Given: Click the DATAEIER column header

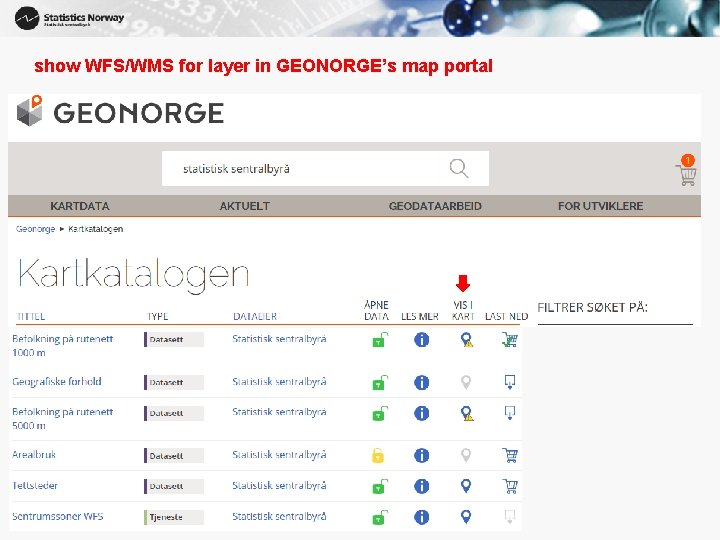Looking at the screenshot, I should (255, 316).
